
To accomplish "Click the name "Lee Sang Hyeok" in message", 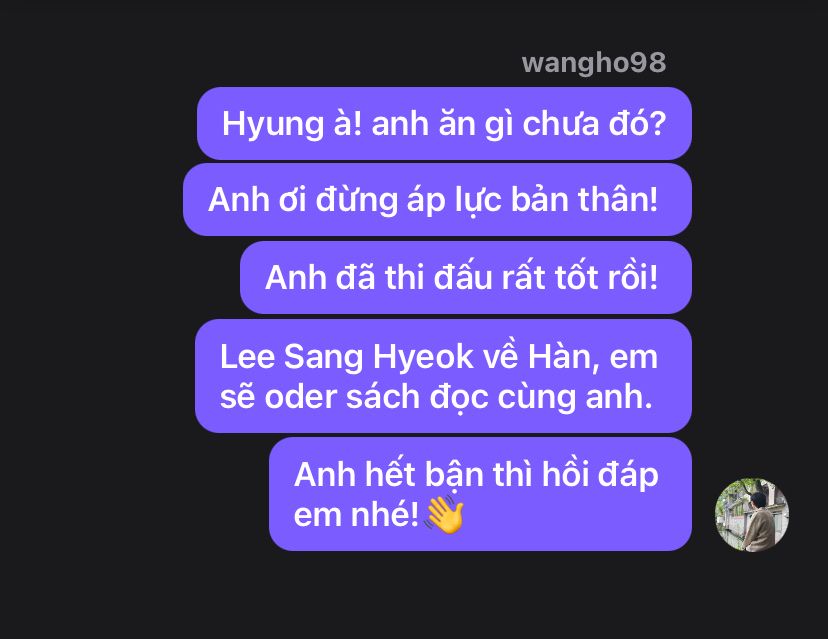I will (x=347, y=357).
